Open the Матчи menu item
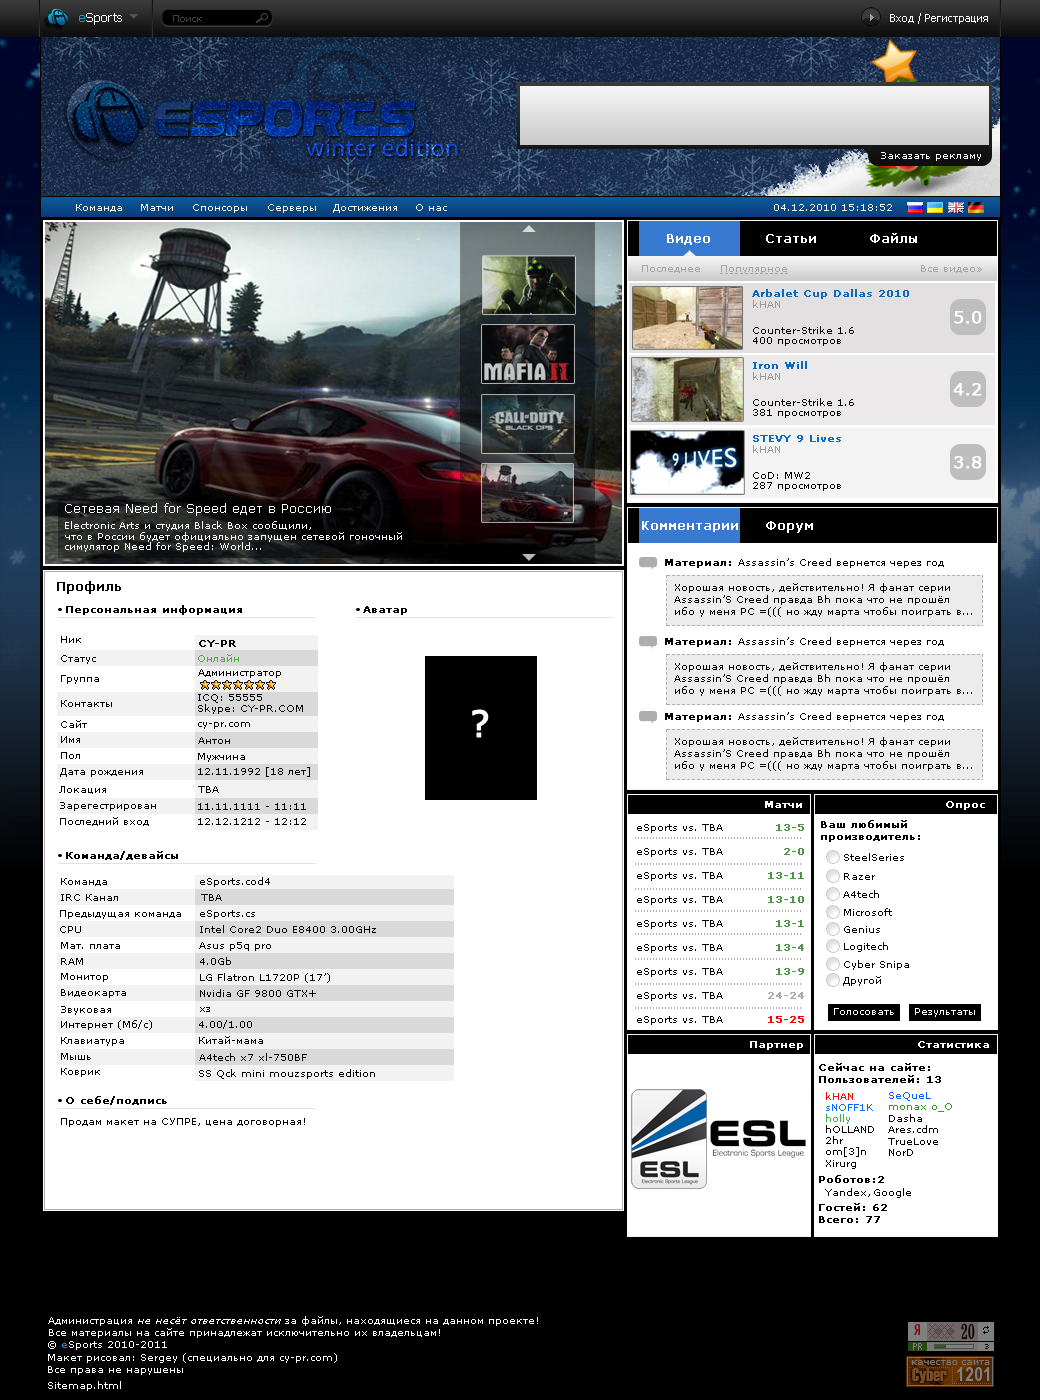Image resolution: width=1040 pixels, height=1400 pixels. pyautogui.click(x=157, y=208)
